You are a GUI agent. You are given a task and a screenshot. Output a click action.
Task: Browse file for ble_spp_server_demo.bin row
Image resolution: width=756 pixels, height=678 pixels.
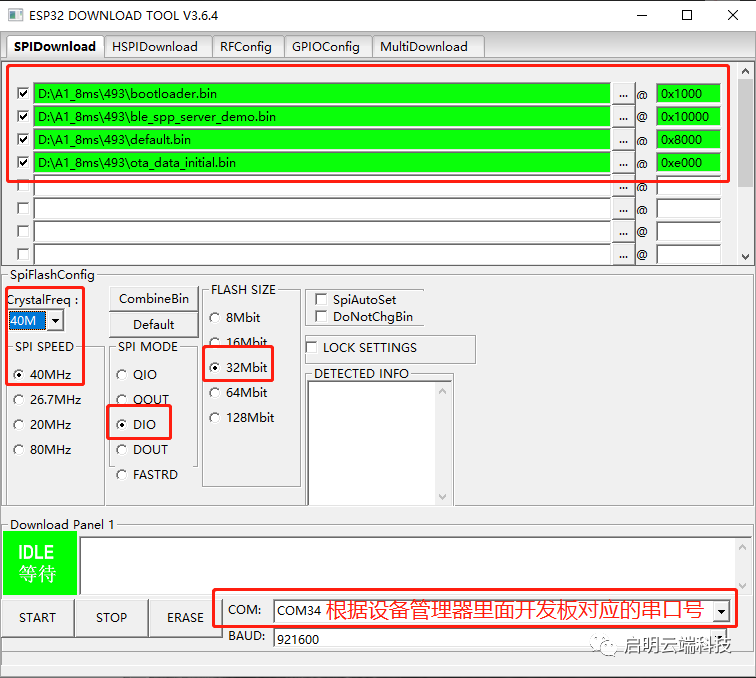coord(623,117)
